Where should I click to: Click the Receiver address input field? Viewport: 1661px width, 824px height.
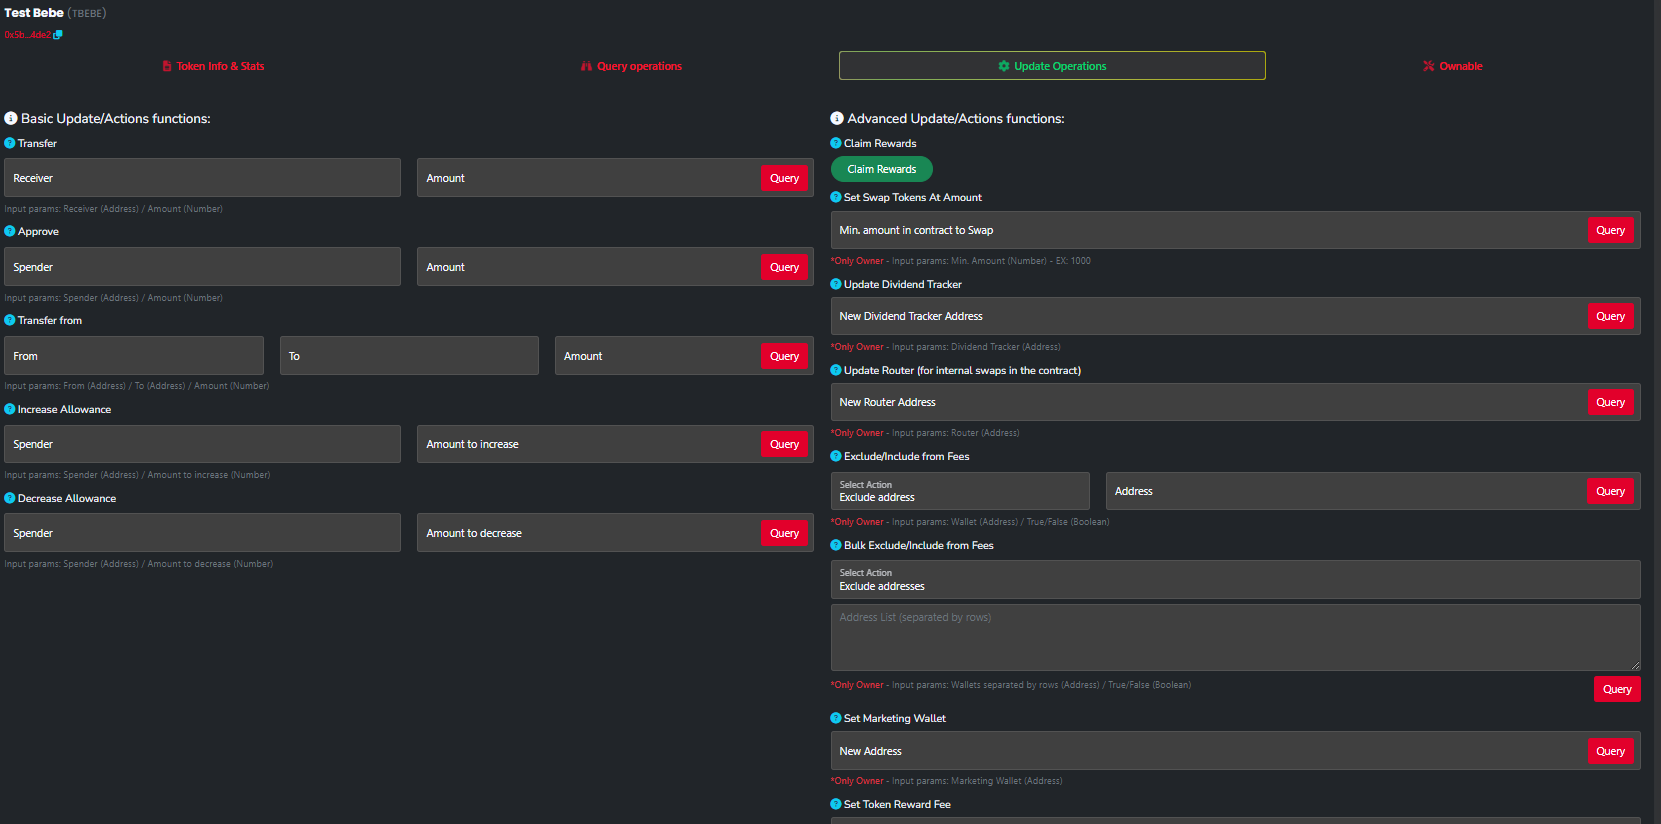tap(202, 178)
